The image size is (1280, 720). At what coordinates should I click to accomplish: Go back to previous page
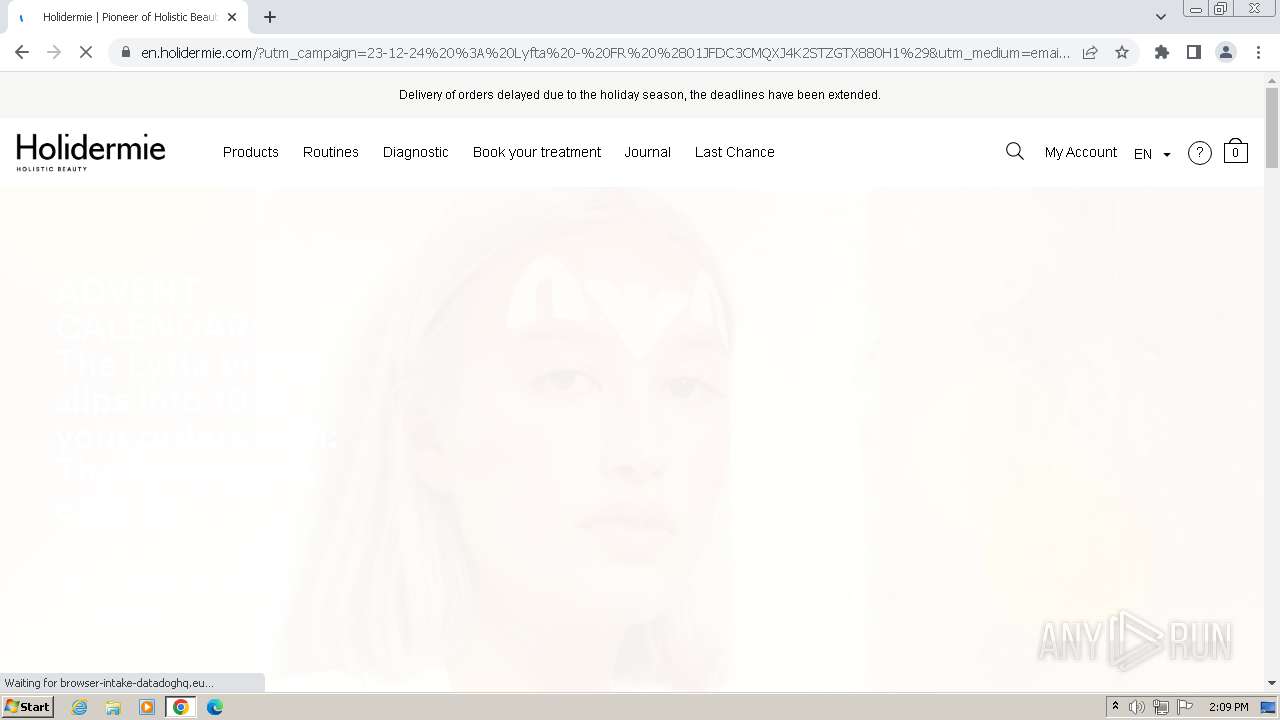point(22,52)
